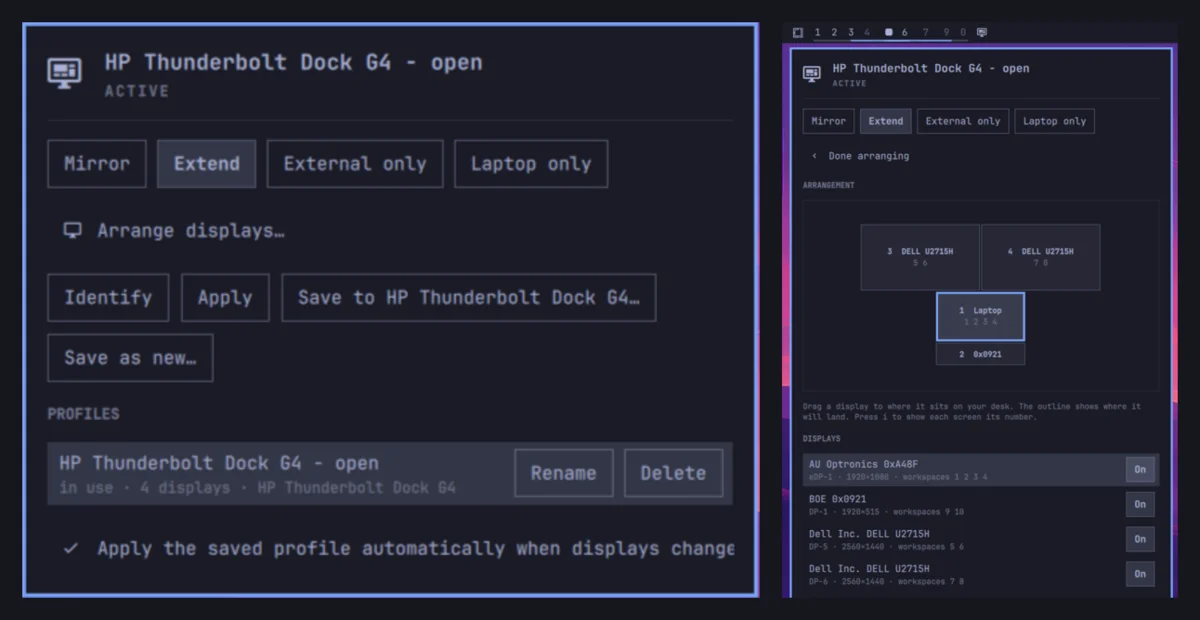This screenshot has height=620, width=1200.
Task: Pick External only in the profiles panel
Action: coord(355,164)
